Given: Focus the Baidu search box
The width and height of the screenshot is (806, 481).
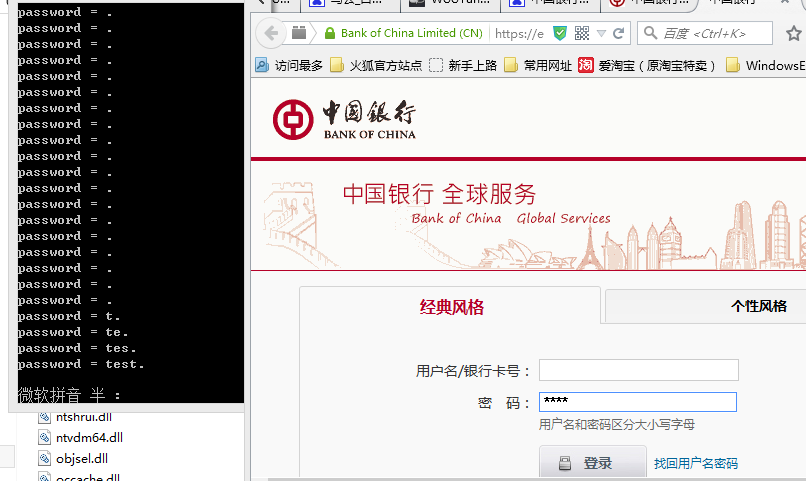Looking at the screenshot, I should [705, 33].
